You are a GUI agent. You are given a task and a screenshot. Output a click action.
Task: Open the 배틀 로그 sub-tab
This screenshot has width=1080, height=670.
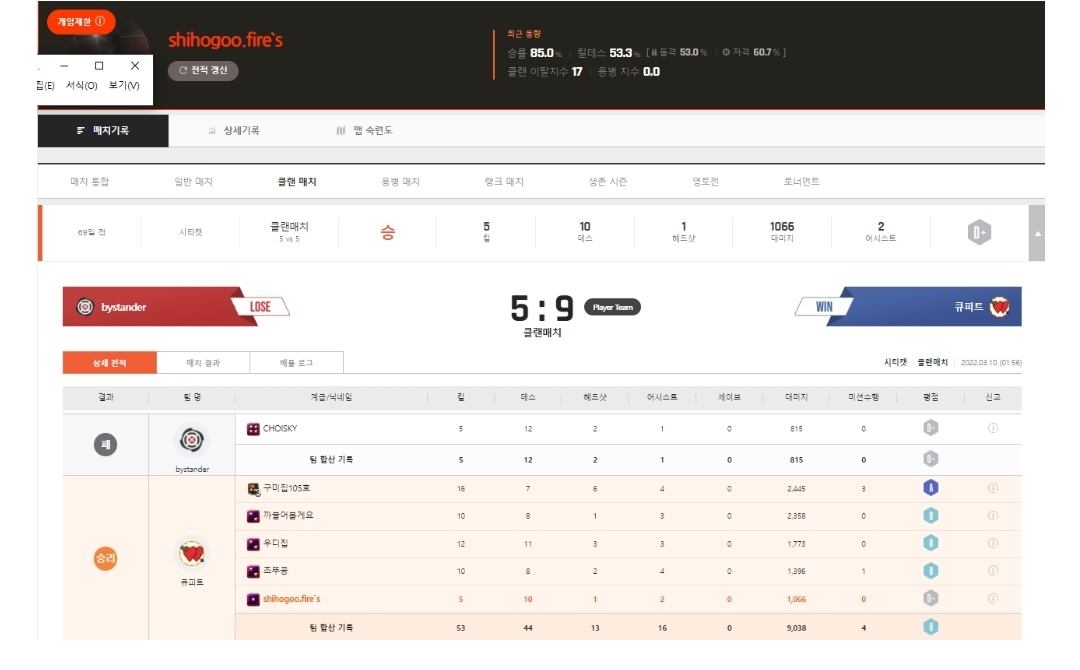click(296, 363)
